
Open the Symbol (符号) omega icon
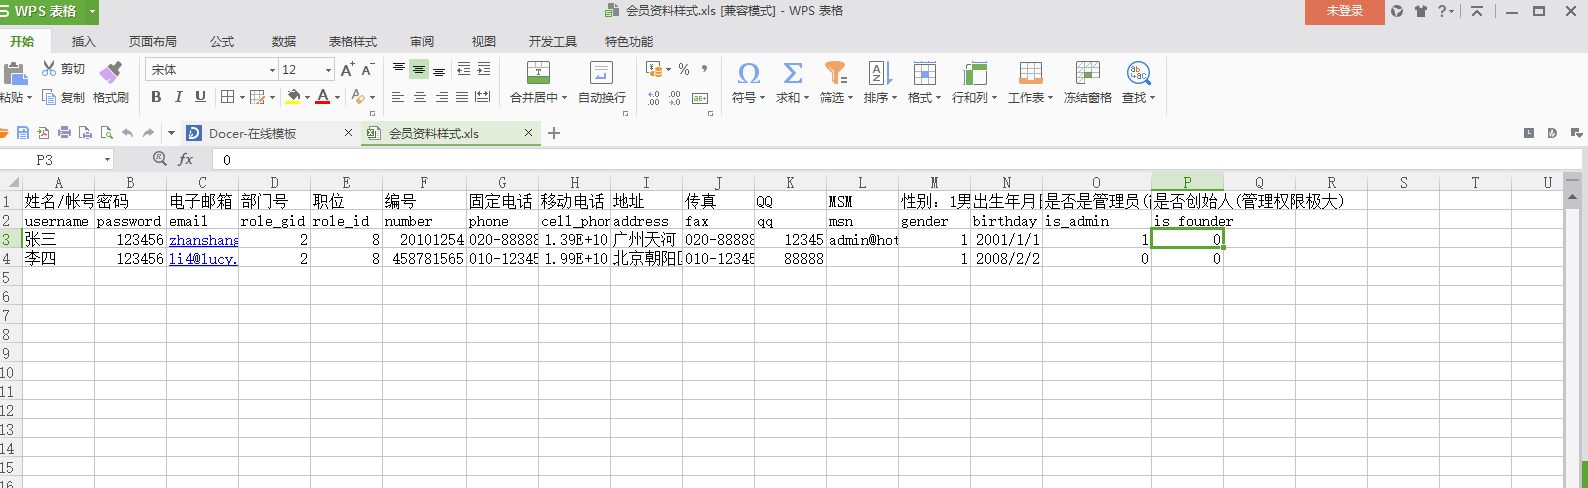(748, 73)
